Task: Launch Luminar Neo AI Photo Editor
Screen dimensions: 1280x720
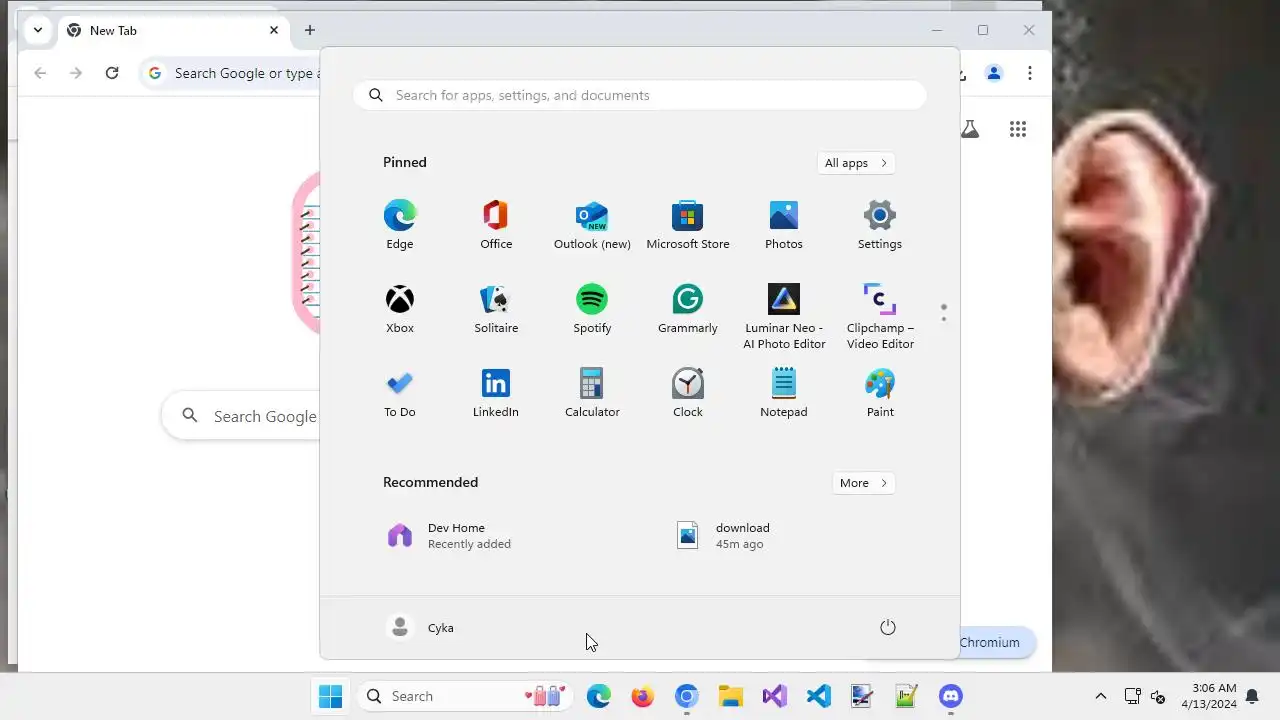Action: (x=784, y=316)
